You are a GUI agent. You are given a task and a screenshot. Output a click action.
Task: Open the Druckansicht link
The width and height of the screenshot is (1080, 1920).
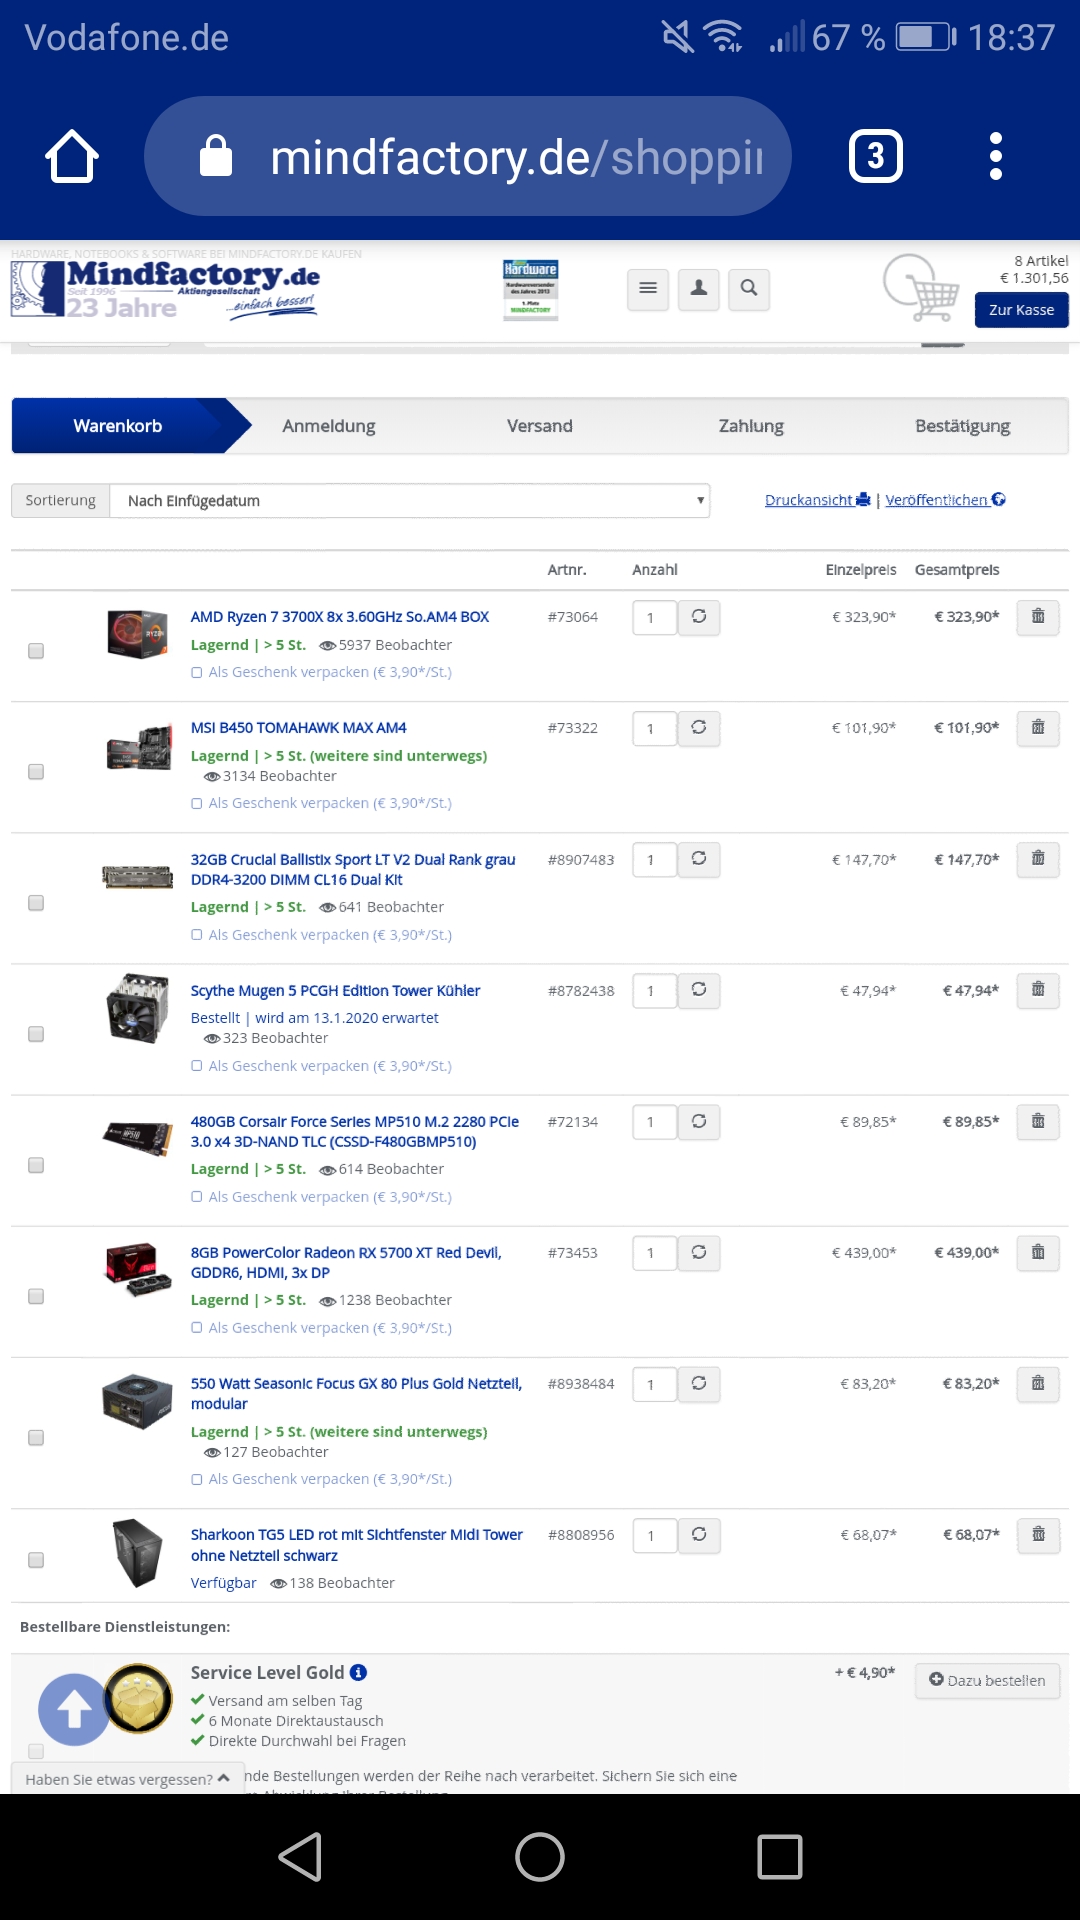pyautogui.click(x=817, y=500)
